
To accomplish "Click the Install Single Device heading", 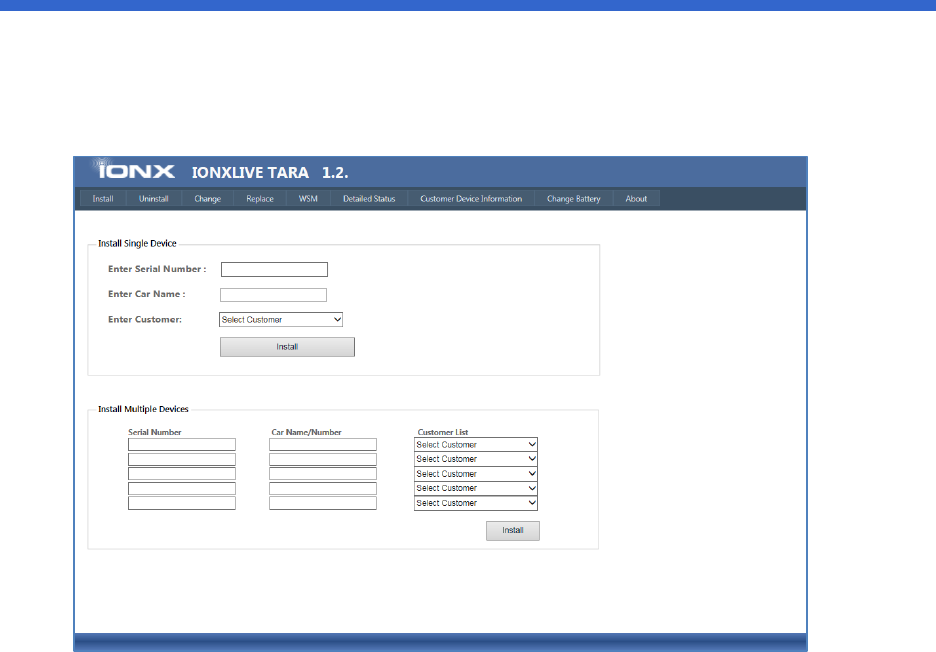I will click(137, 244).
